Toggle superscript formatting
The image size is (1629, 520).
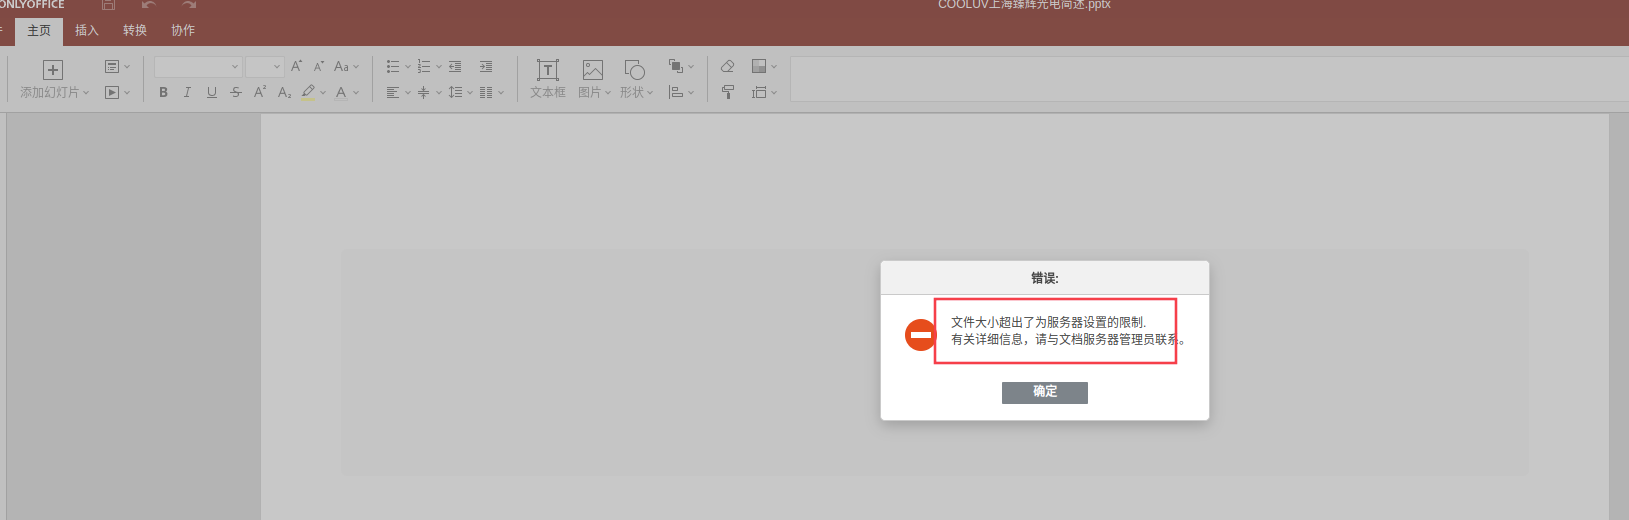click(x=260, y=92)
